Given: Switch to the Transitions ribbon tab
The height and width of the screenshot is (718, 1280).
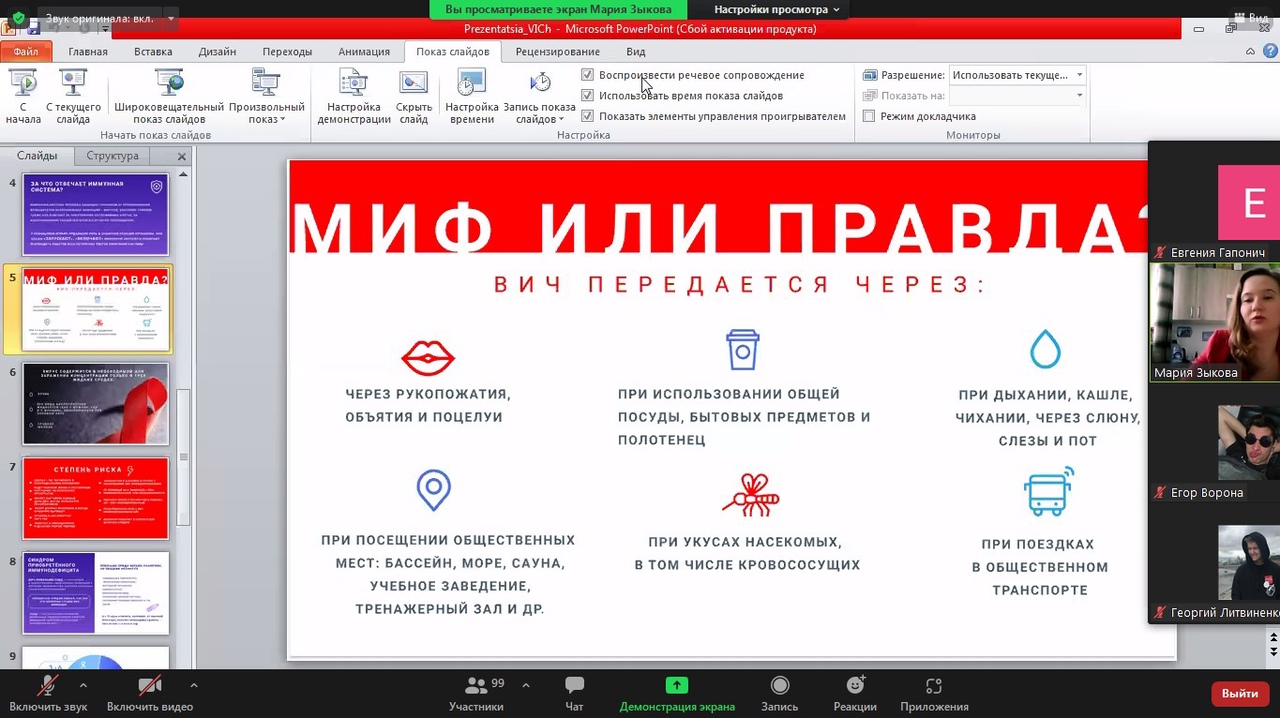Looking at the screenshot, I should point(287,52).
